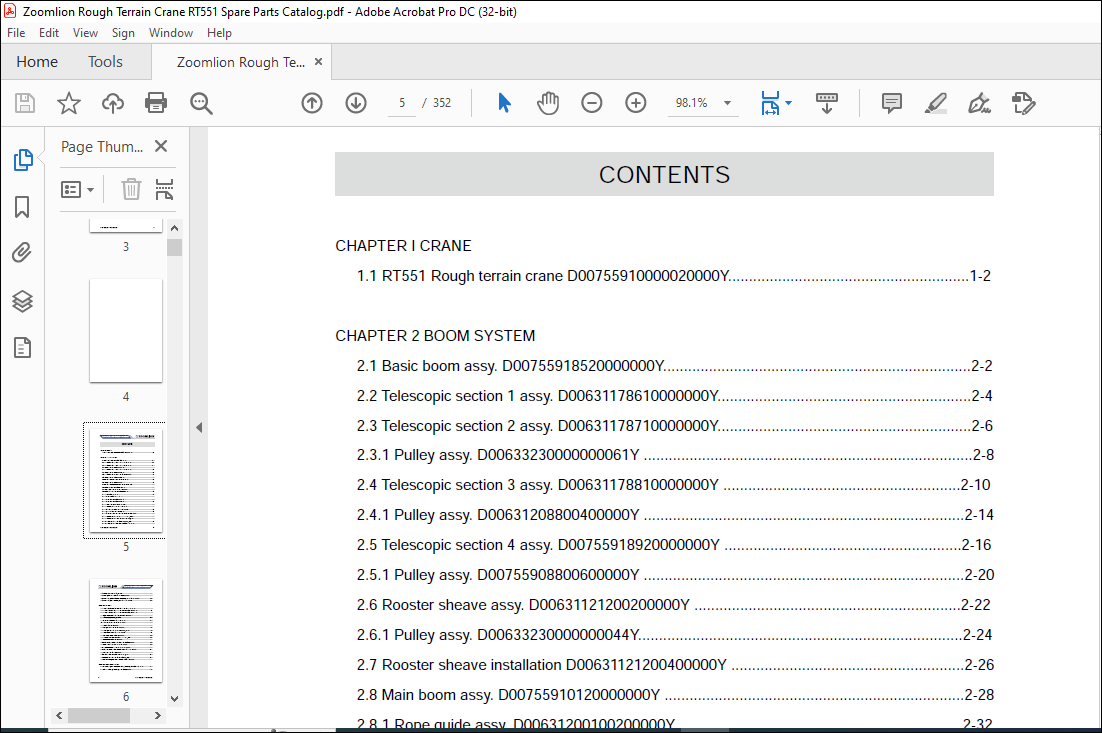Viewport: 1102px width, 733px height.
Task: Delete selected page with trash icon
Action: point(131,189)
